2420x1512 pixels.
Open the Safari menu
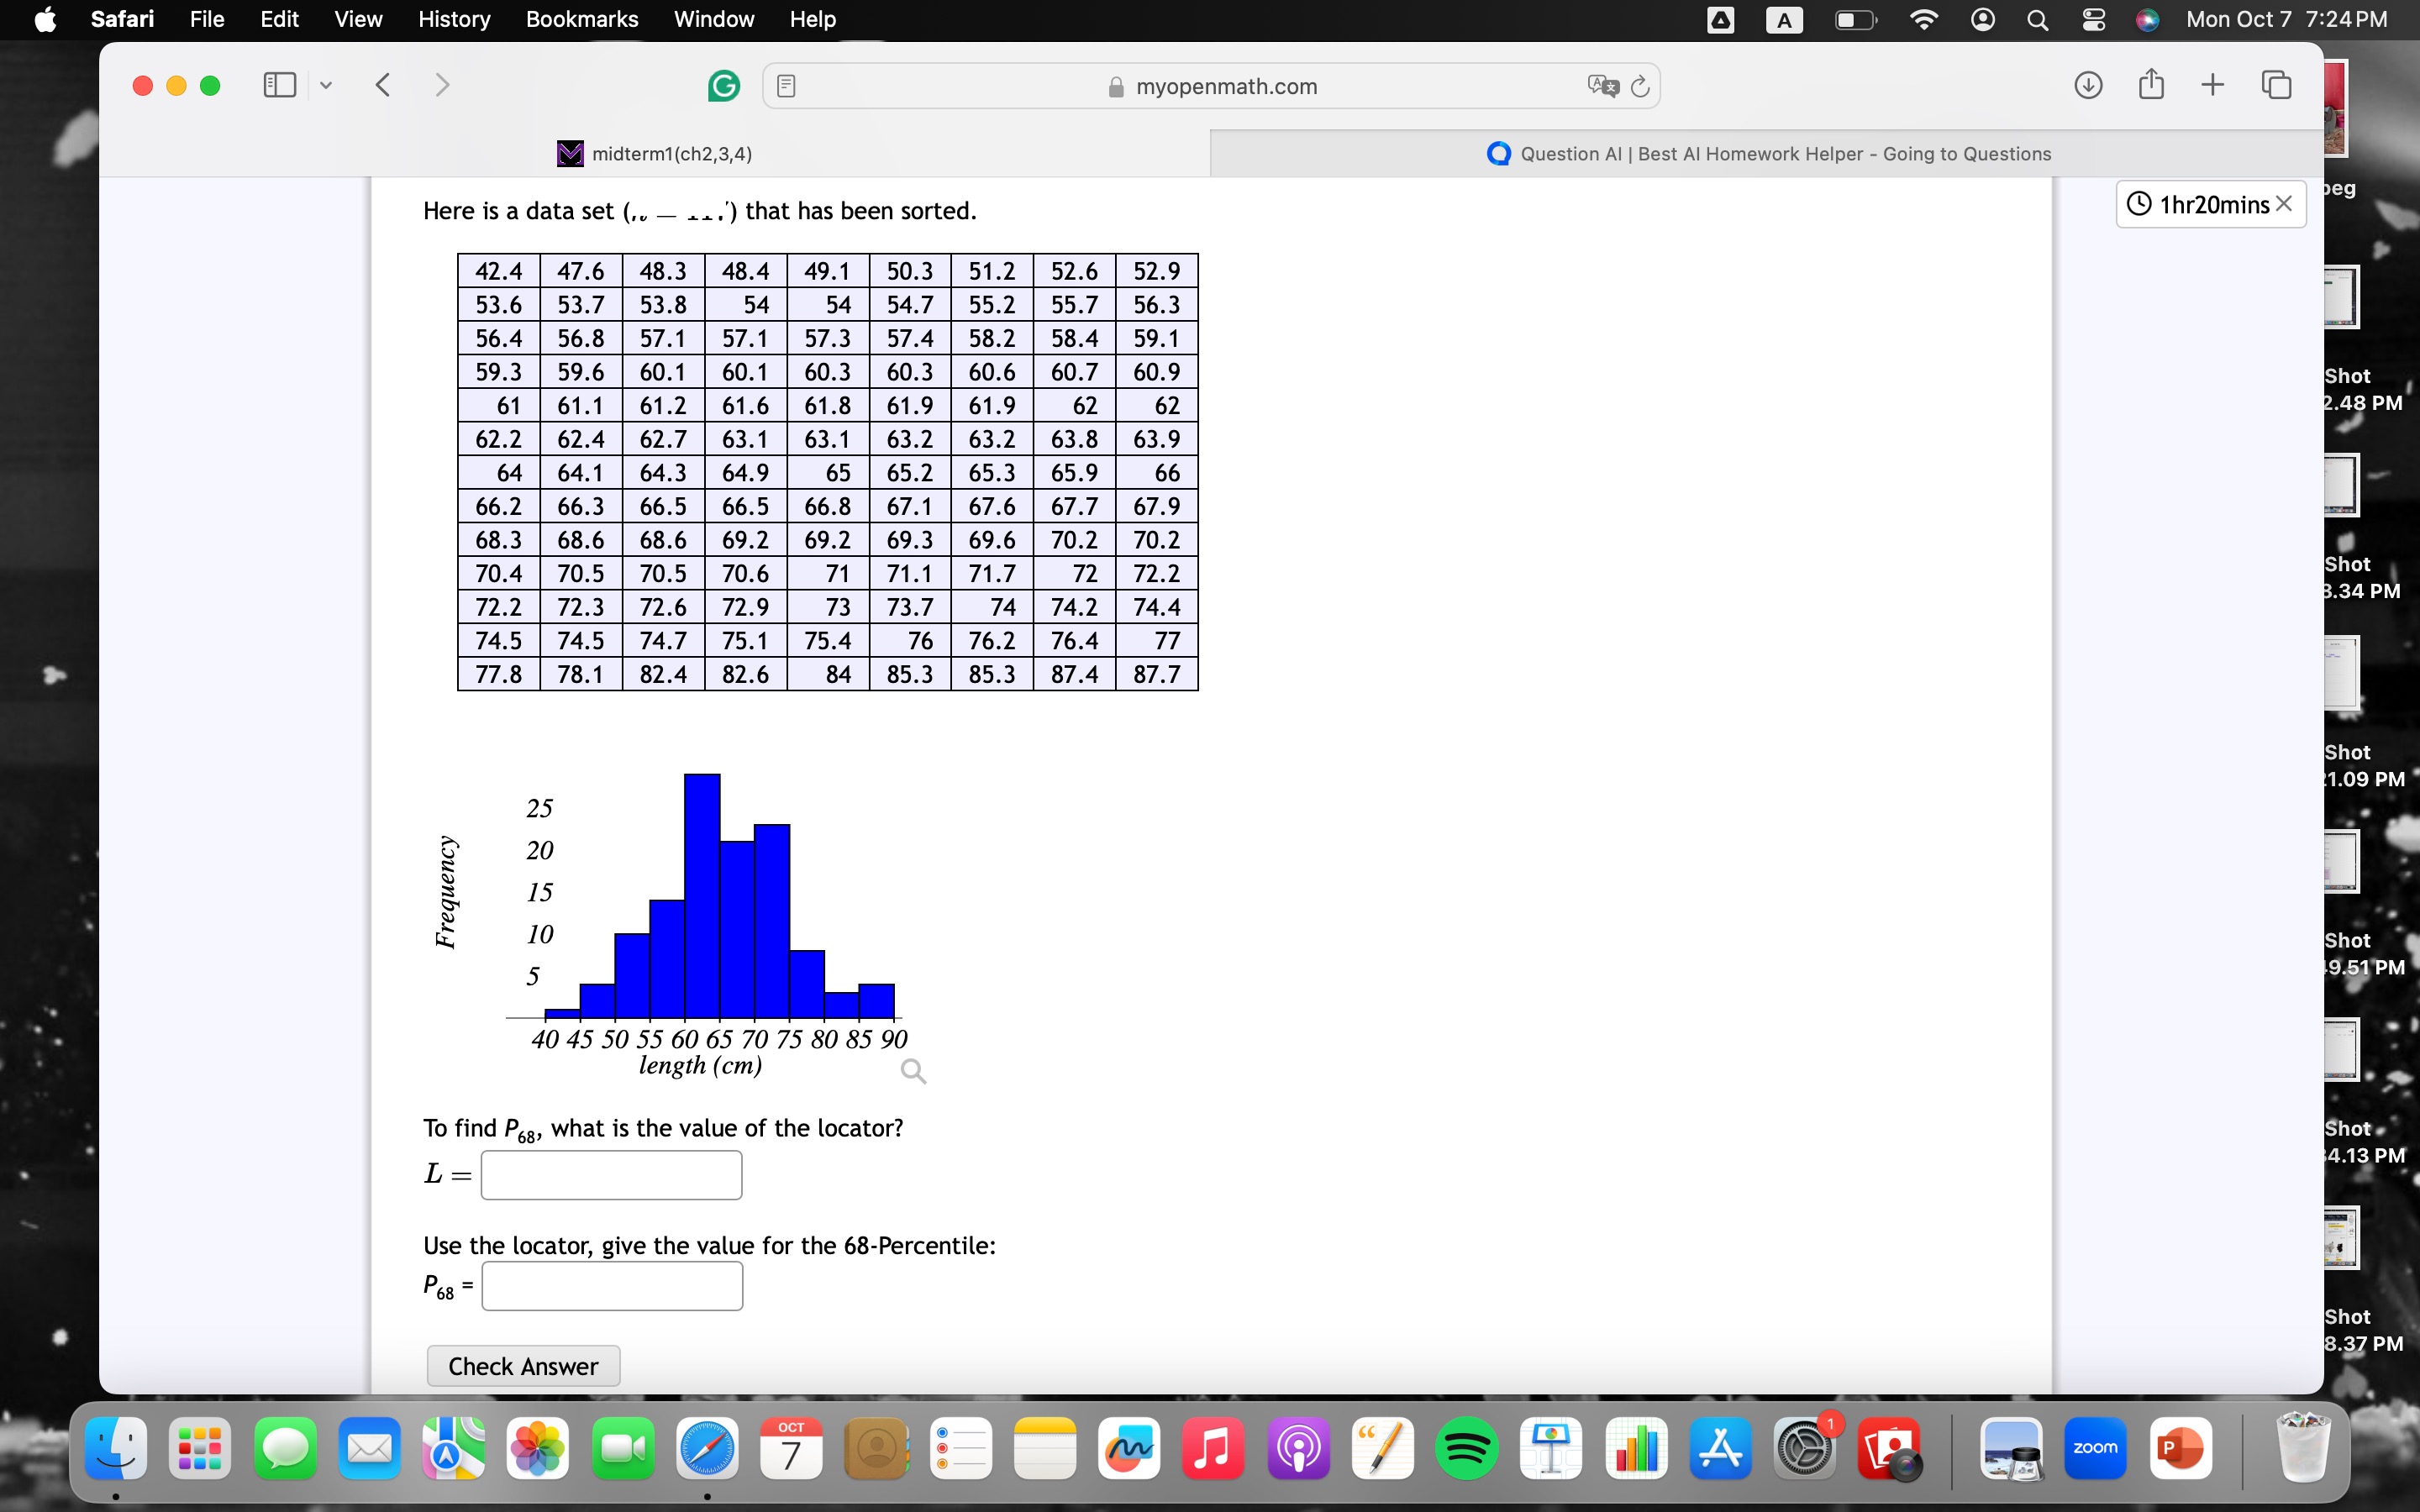pyautogui.click(x=122, y=19)
